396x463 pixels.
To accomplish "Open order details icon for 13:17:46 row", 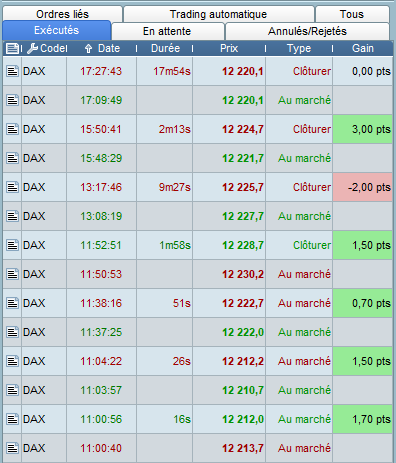I will pyautogui.click(x=12, y=187).
